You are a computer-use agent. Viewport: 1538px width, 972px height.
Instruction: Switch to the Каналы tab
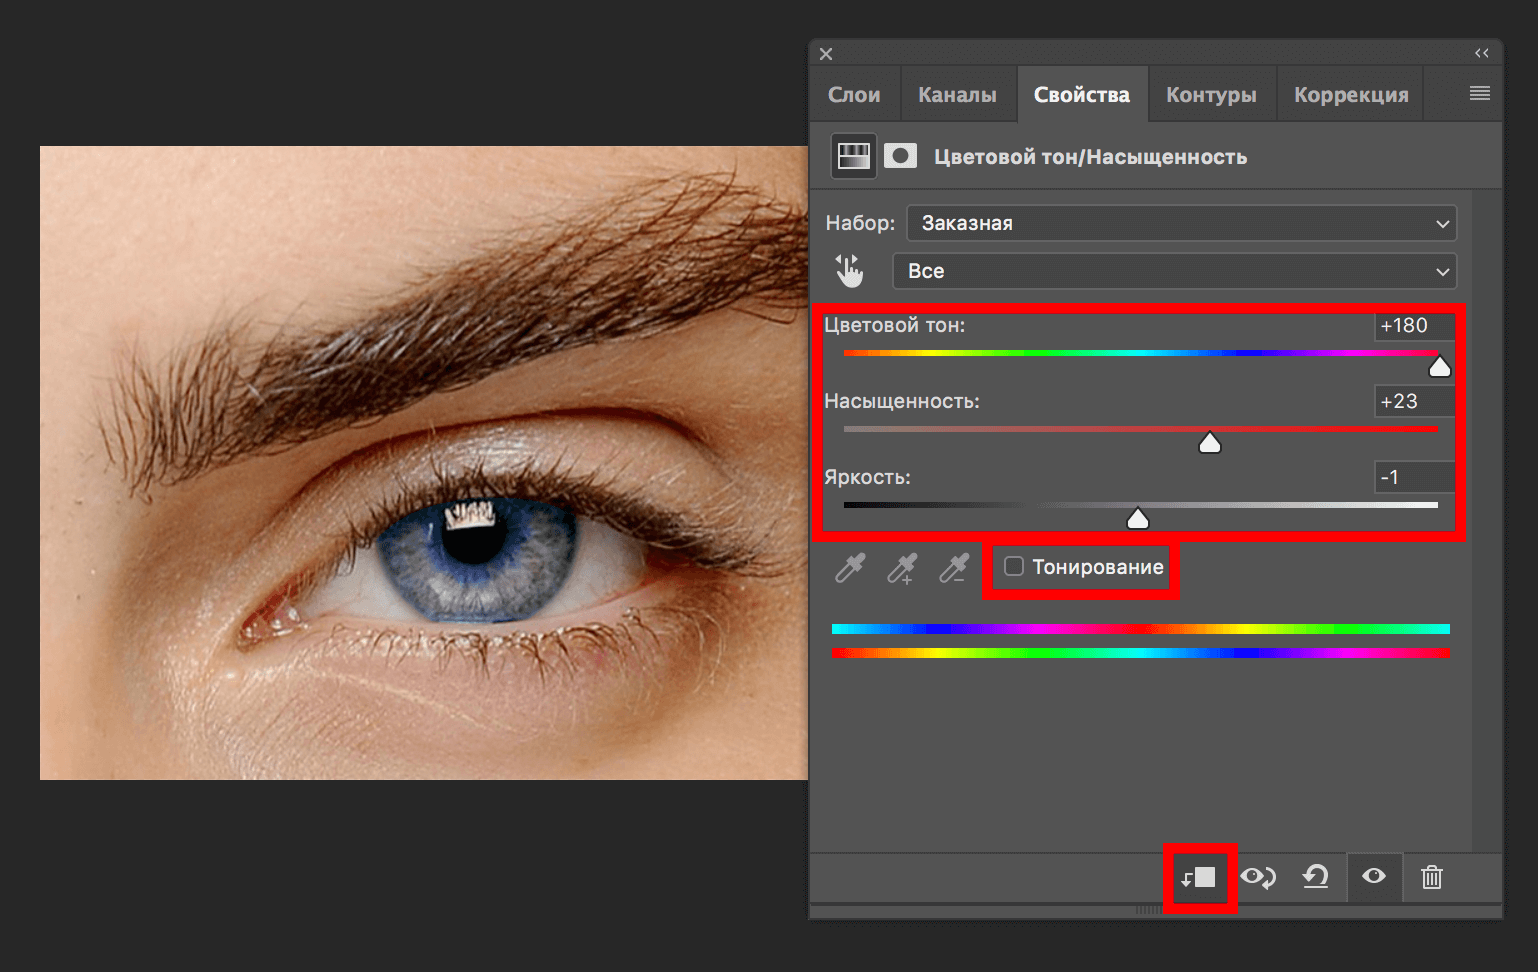[x=957, y=93]
